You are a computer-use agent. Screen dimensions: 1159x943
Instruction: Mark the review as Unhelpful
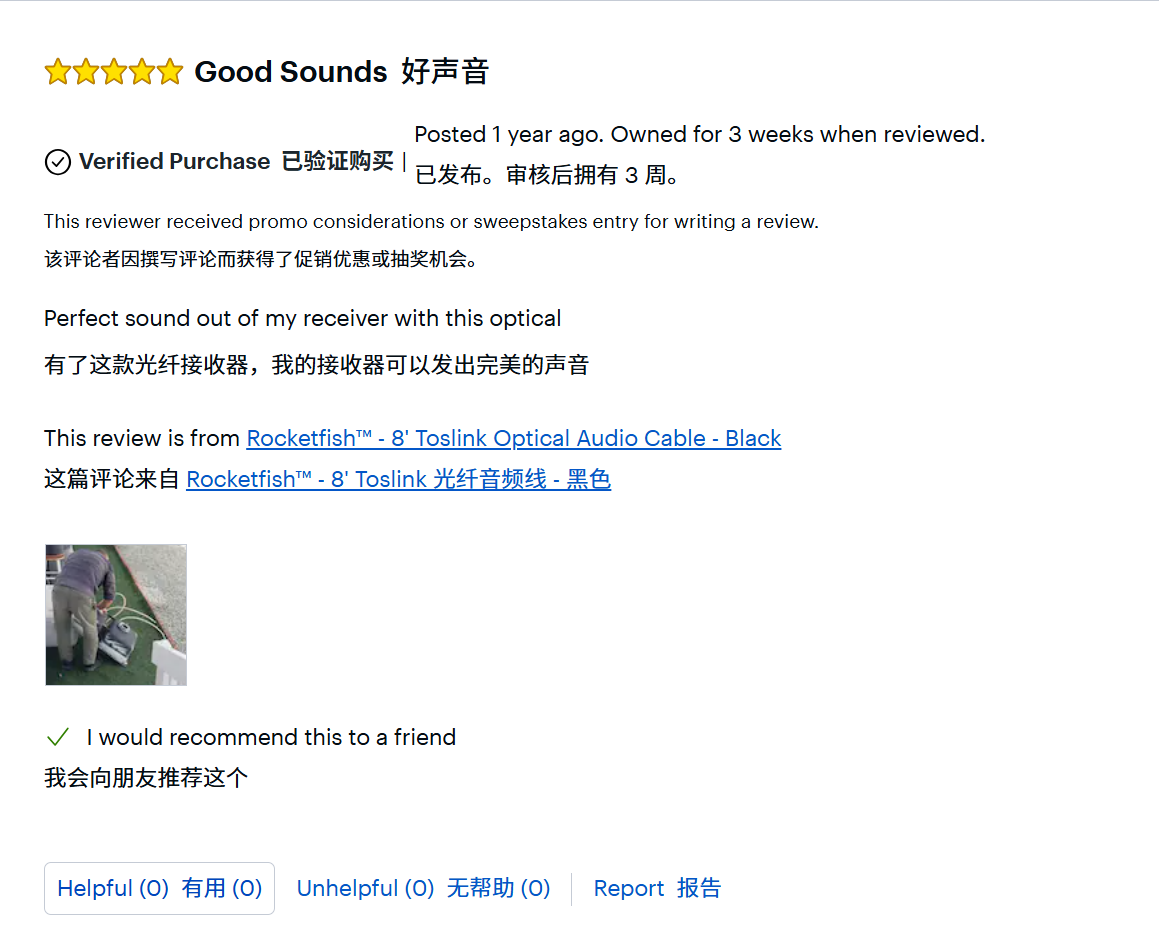click(x=423, y=888)
